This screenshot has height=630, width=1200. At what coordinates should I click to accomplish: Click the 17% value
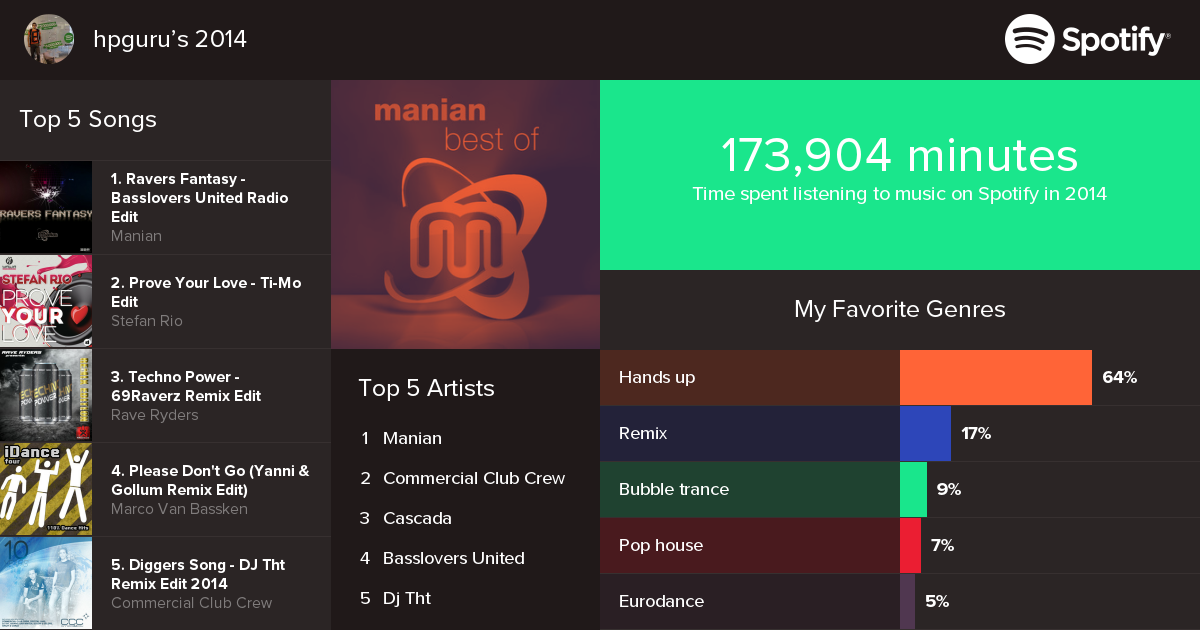(976, 434)
